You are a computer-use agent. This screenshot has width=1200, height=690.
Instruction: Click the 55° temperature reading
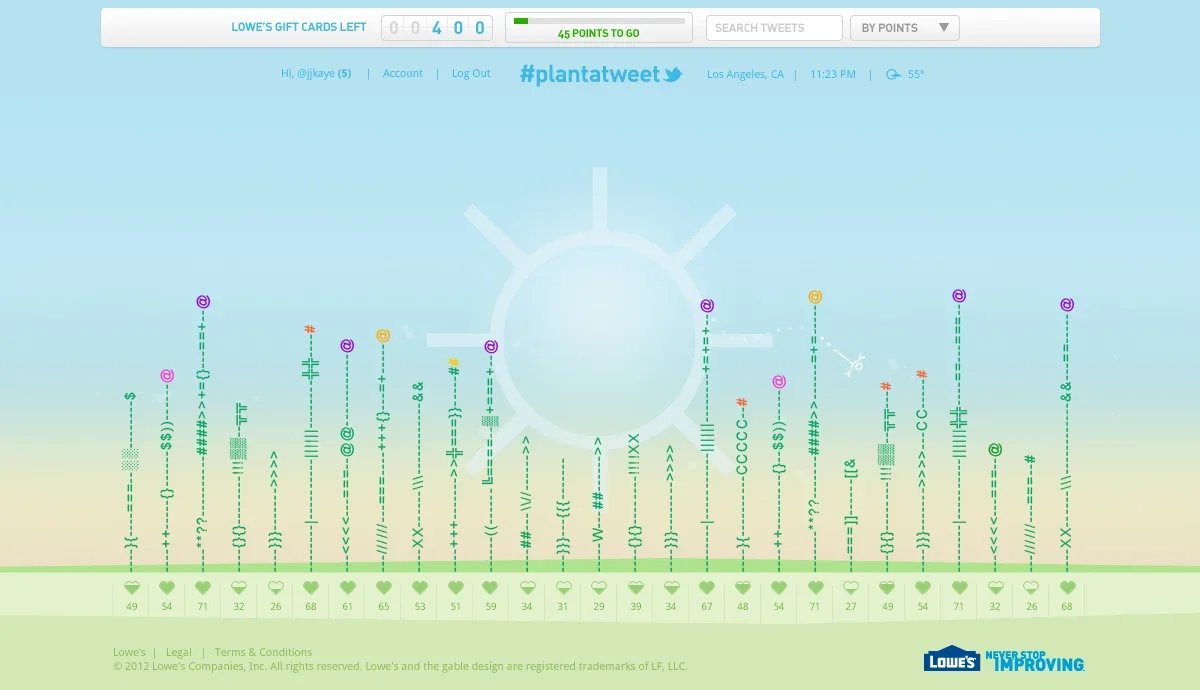(x=916, y=74)
